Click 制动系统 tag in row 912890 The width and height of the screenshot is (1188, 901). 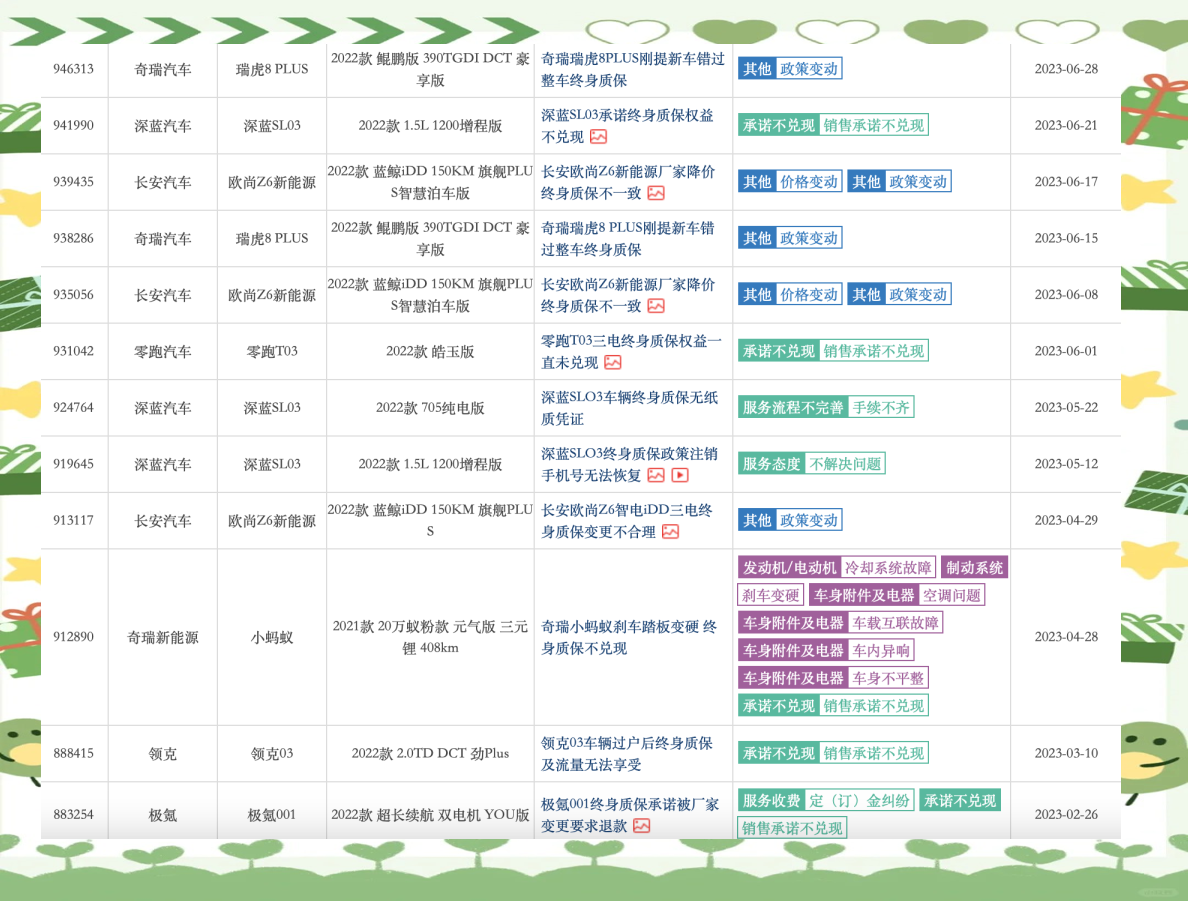point(974,568)
